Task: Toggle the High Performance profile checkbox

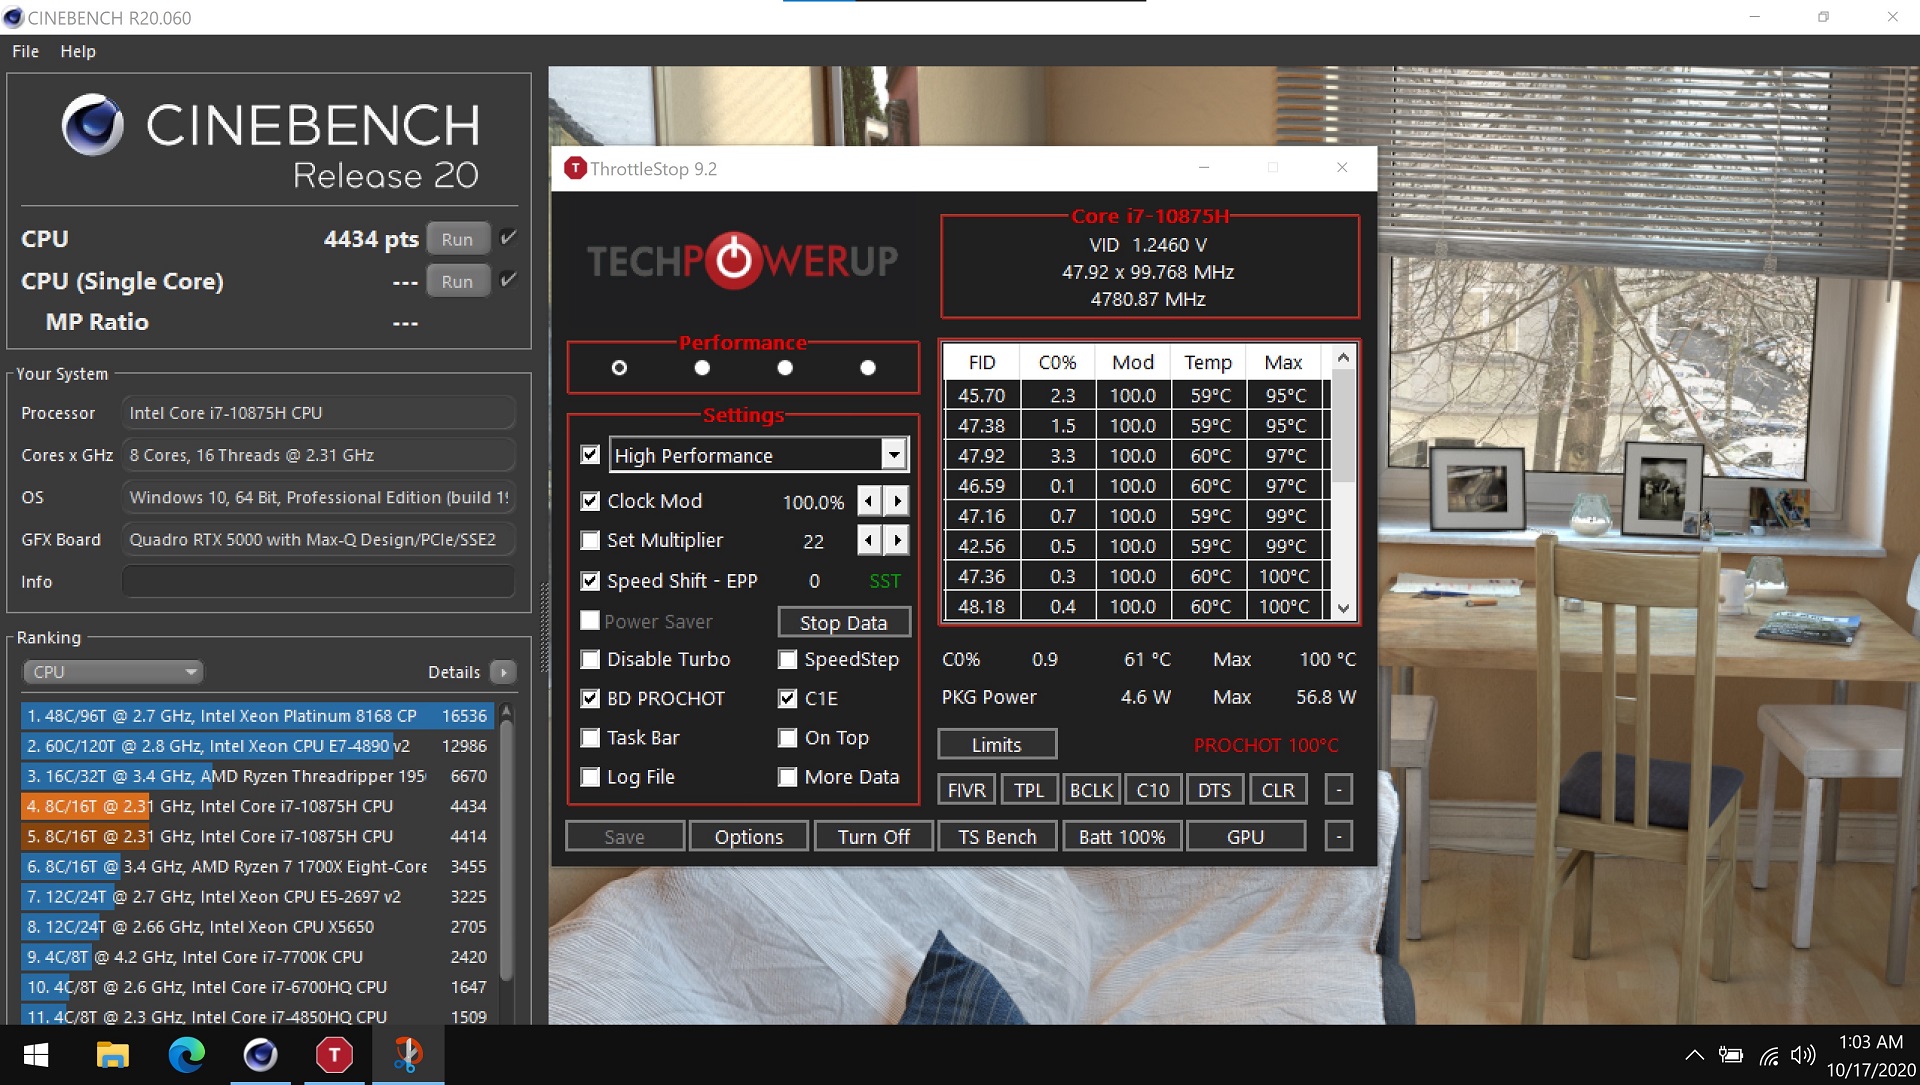Action: (x=590, y=454)
